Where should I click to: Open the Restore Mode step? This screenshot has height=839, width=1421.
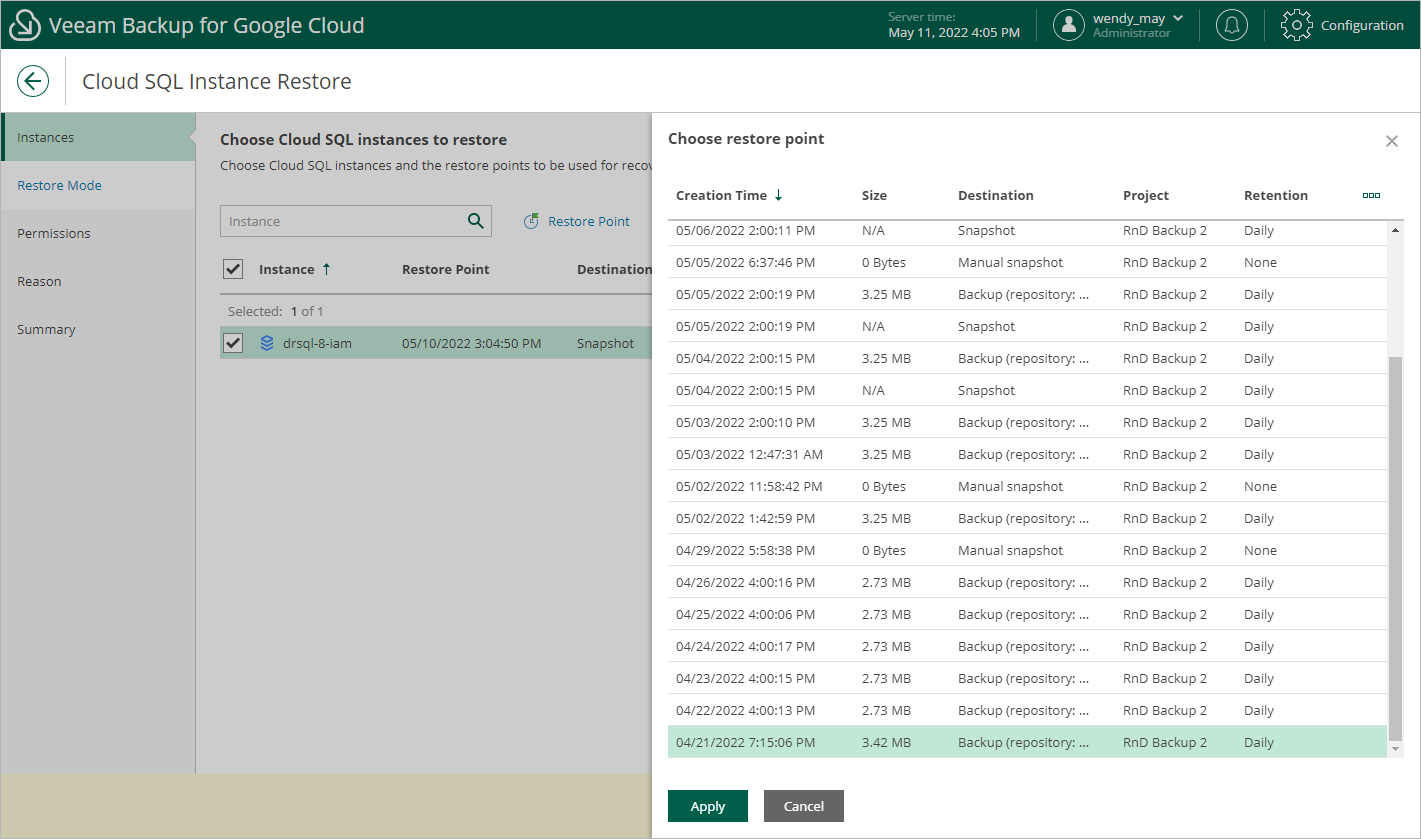(98, 185)
